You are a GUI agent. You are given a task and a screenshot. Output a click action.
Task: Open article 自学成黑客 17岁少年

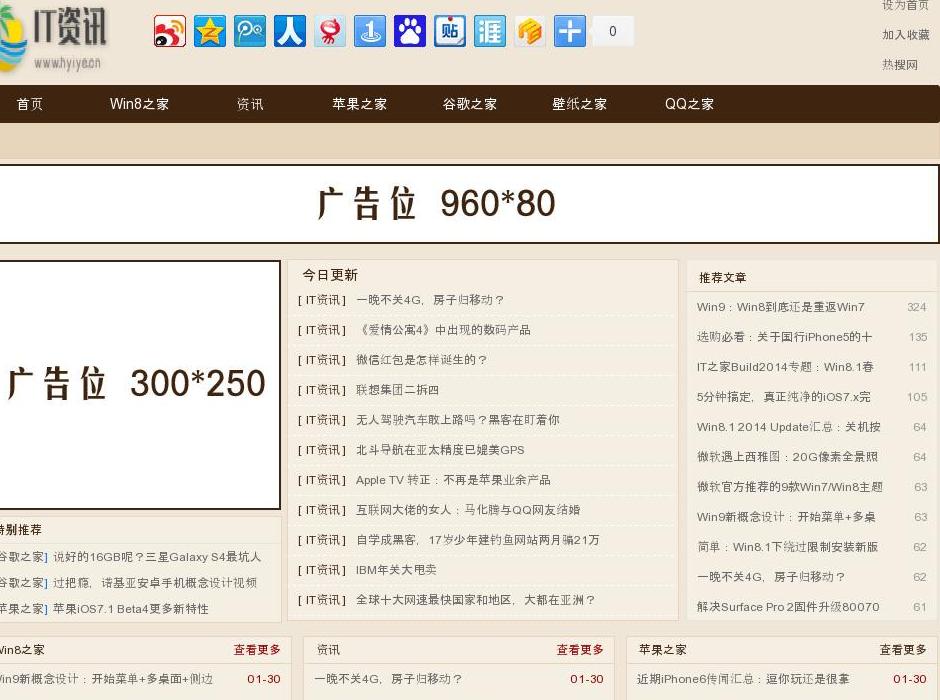477,540
